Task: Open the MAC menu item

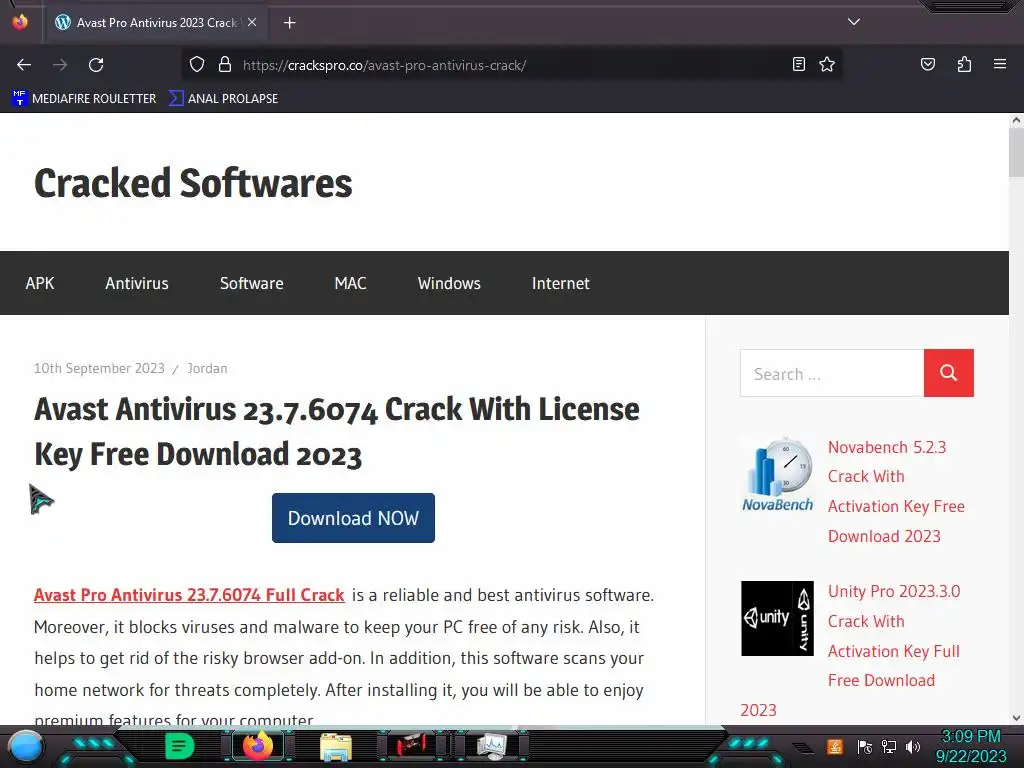Action: [x=350, y=283]
